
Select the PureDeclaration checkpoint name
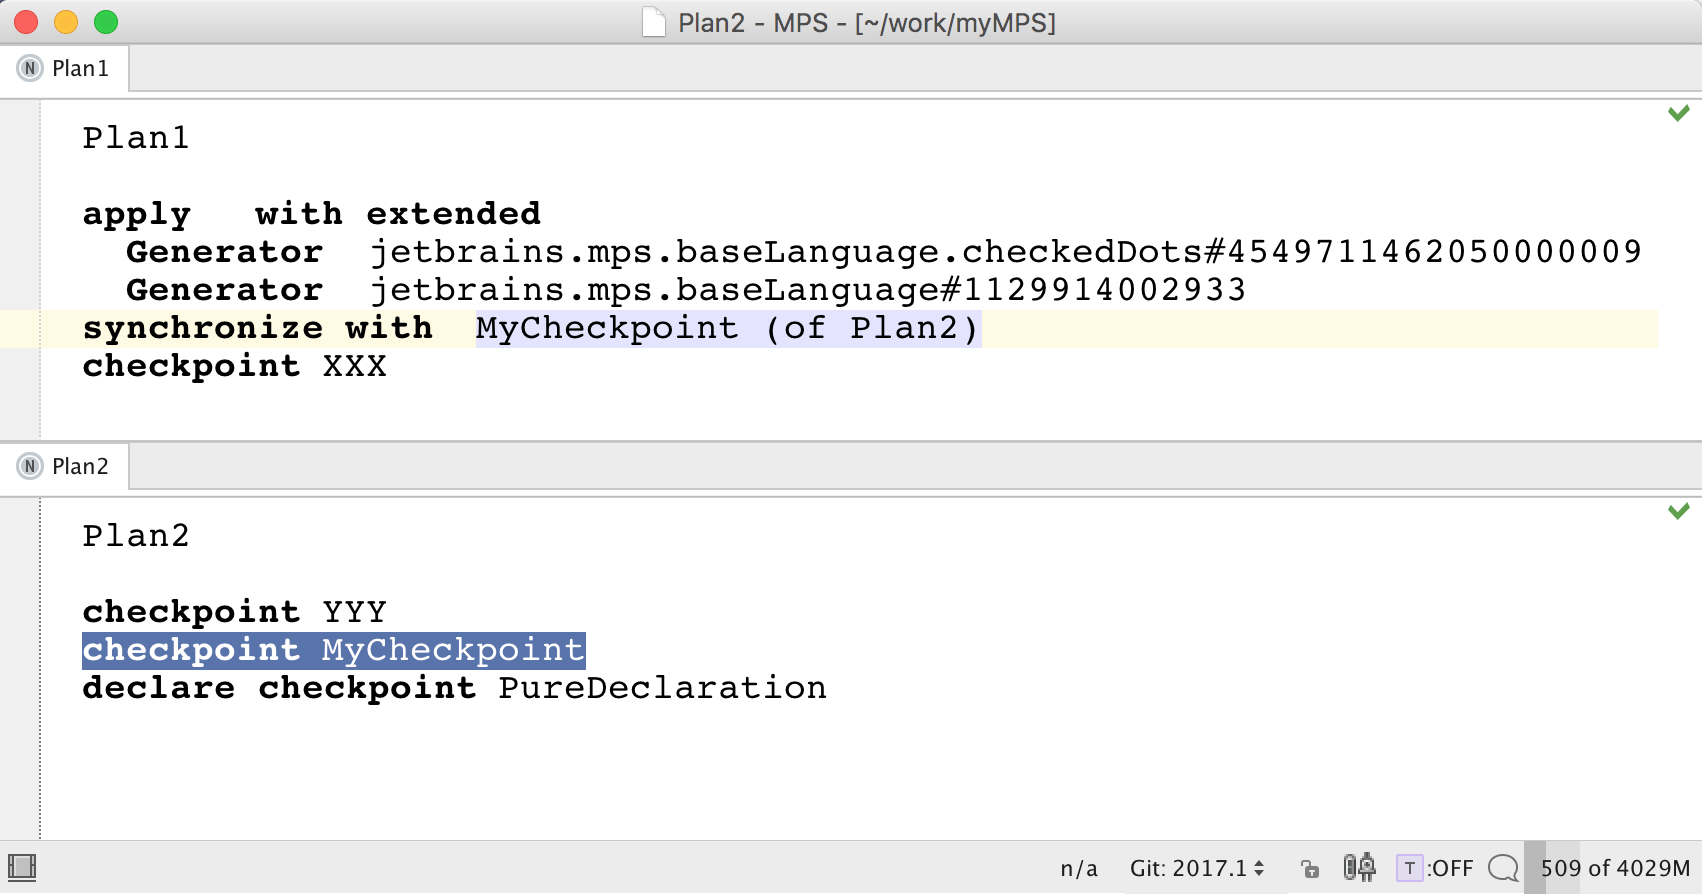pyautogui.click(x=662, y=688)
